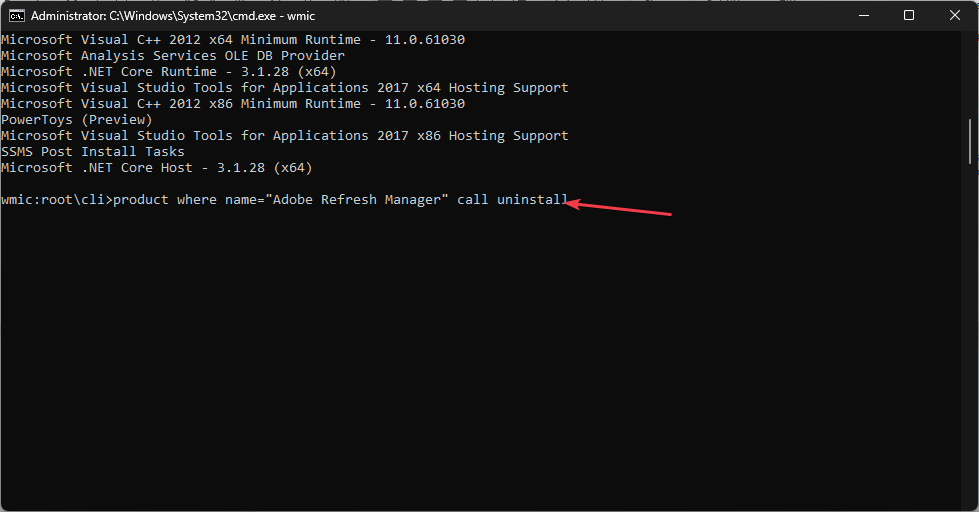Click Visual C++ 2012 x86 Minimum Runtime line

[233, 104]
